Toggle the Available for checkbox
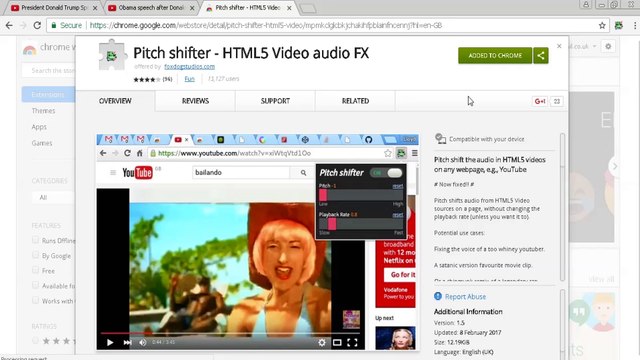 [36, 285]
